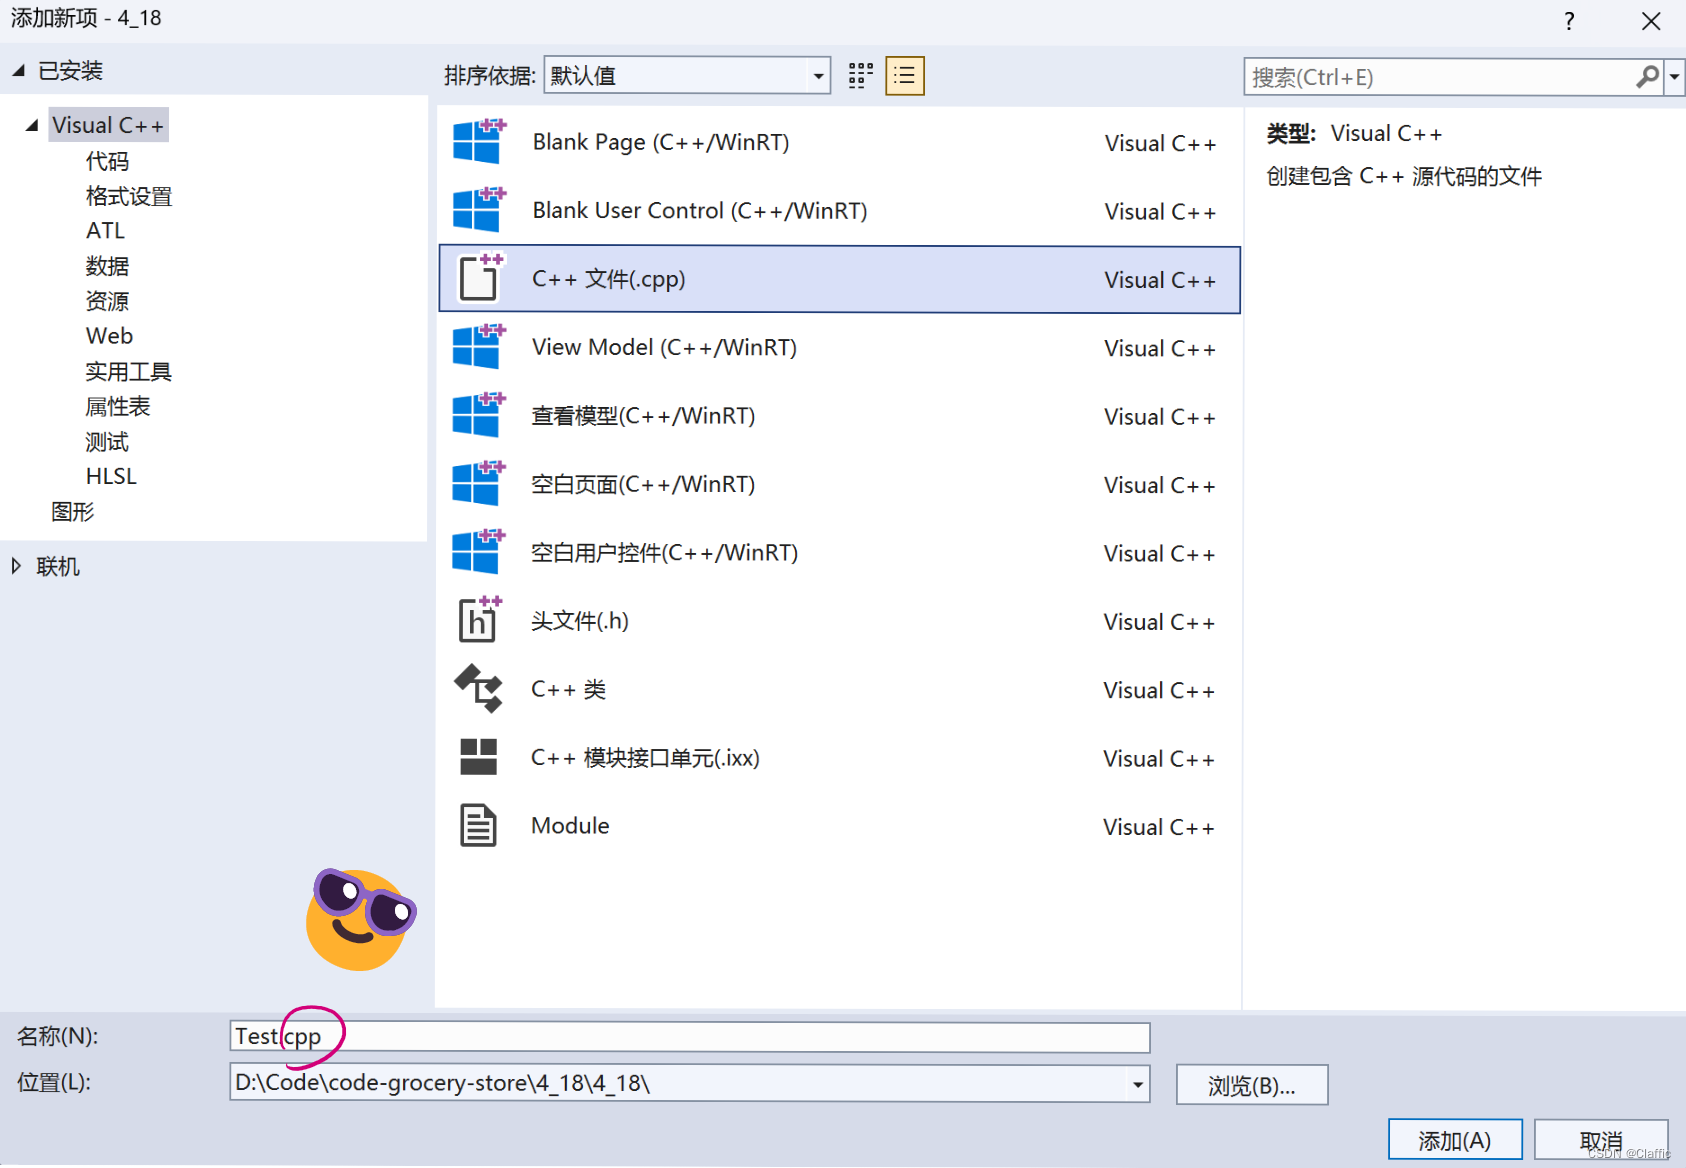The image size is (1686, 1168).
Task: Select Blank Page (C++/WinRT) text
Action: [661, 142]
